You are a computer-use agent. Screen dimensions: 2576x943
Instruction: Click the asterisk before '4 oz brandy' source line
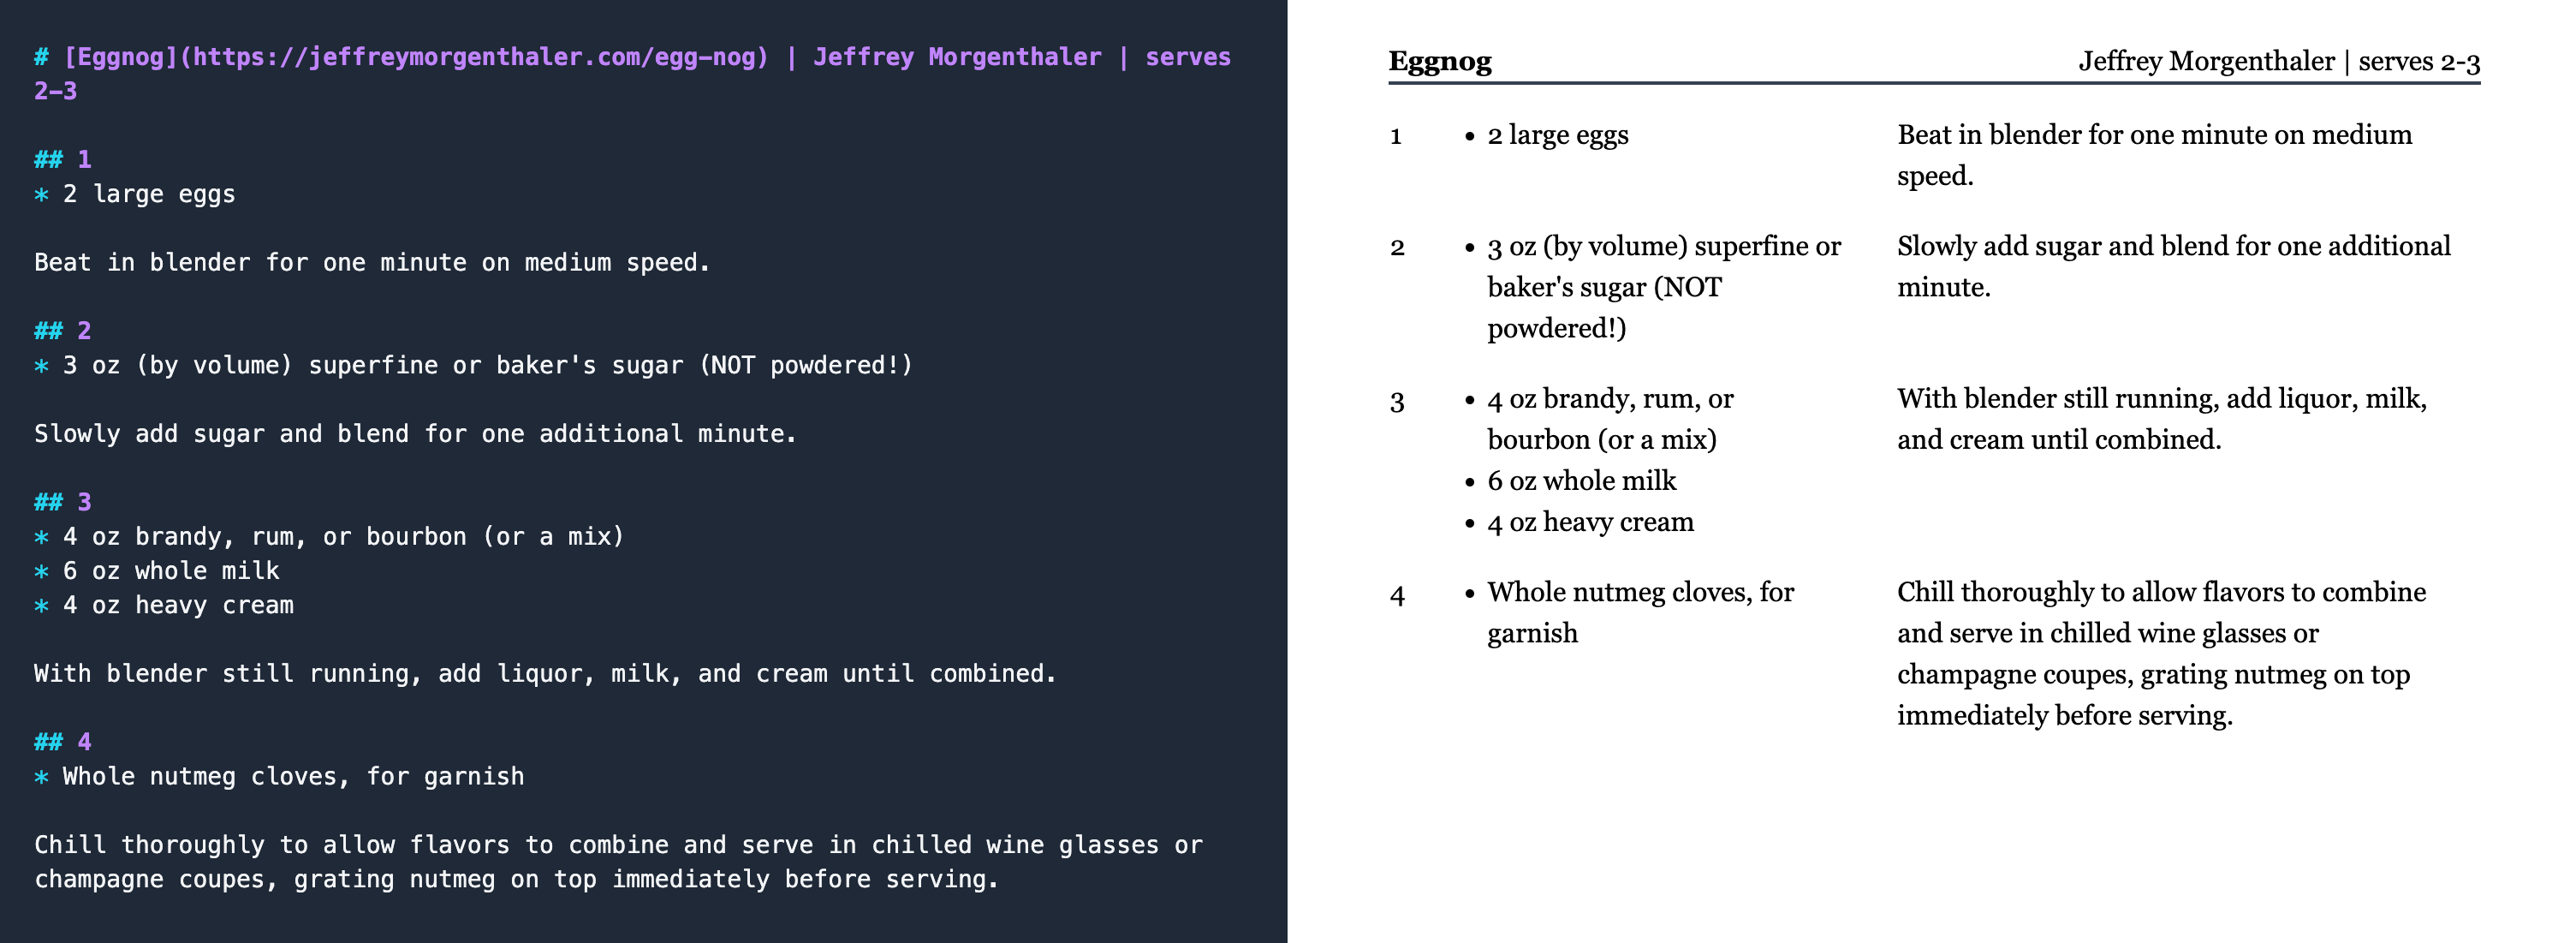41,537
